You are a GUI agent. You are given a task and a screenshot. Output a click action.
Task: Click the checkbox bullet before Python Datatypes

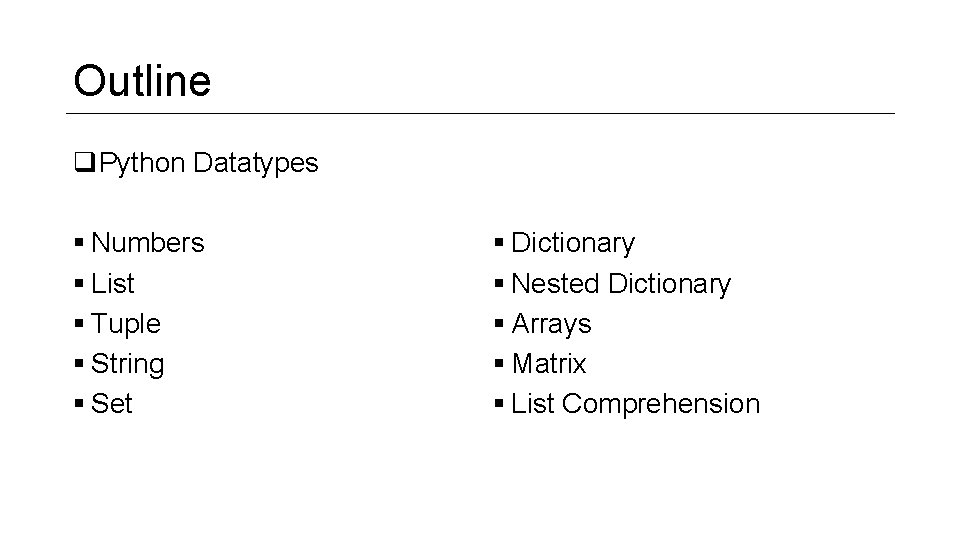[84, 162]
